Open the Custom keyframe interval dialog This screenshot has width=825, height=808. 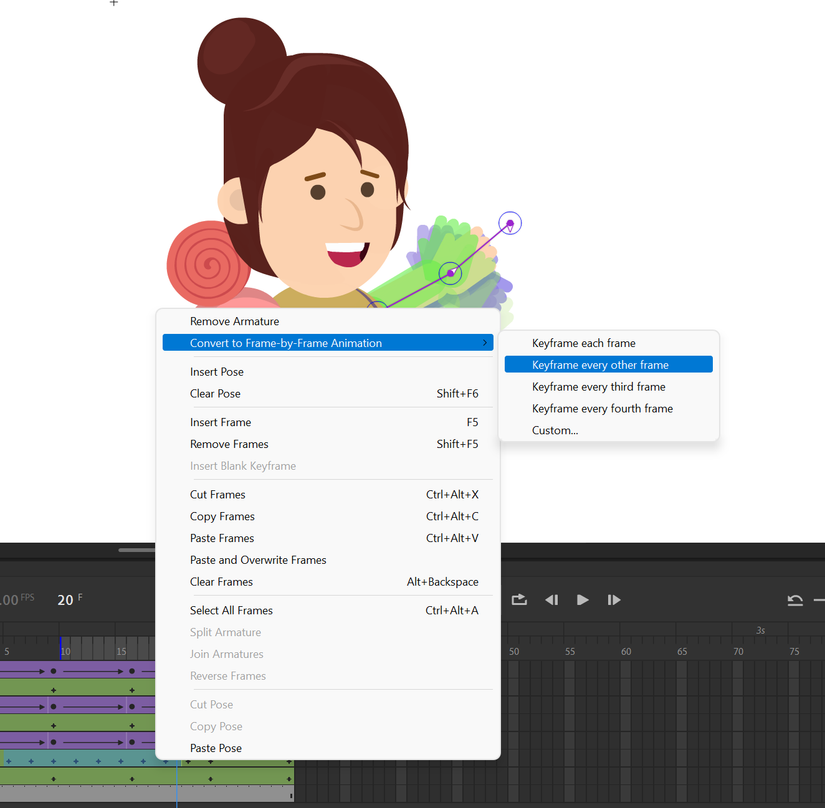557,430
